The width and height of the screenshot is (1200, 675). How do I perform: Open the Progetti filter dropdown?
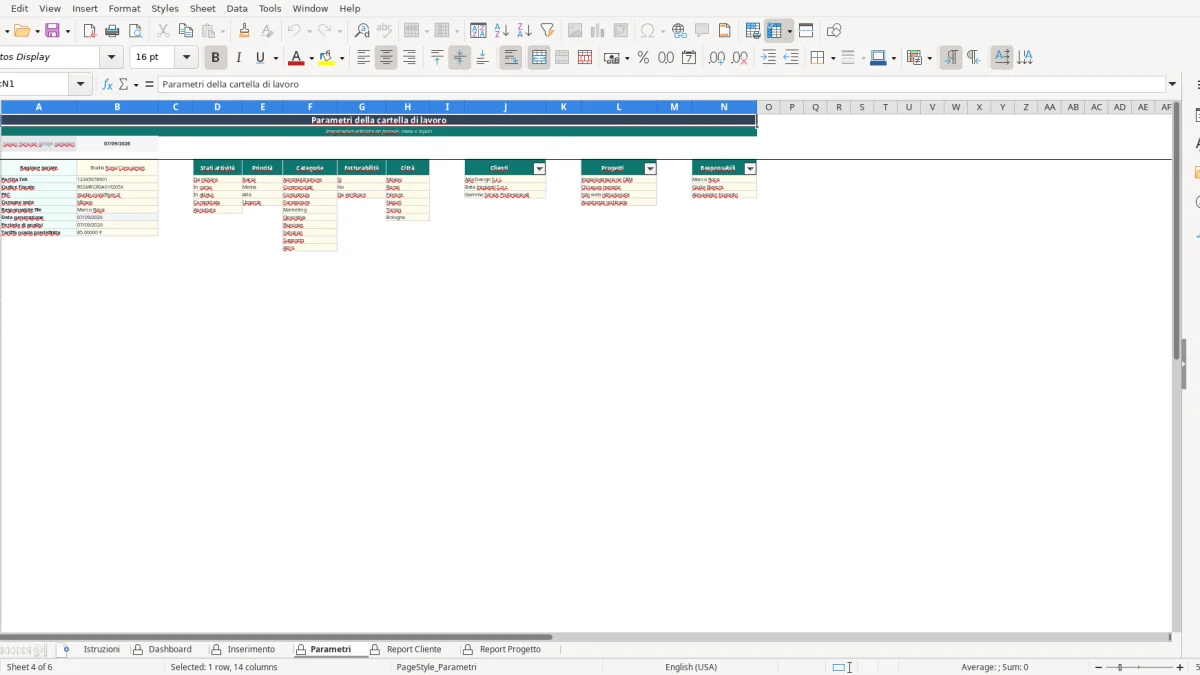(x=650, y=168)
